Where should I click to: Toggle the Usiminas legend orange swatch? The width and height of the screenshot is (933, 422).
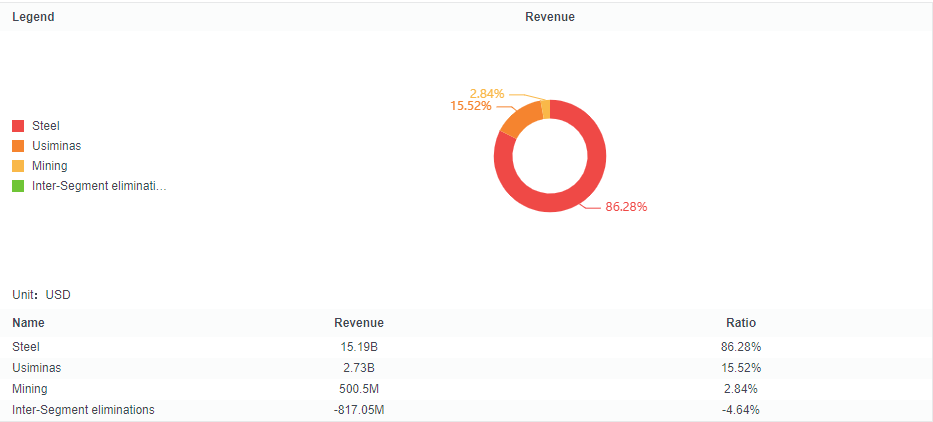pos(18,146)
